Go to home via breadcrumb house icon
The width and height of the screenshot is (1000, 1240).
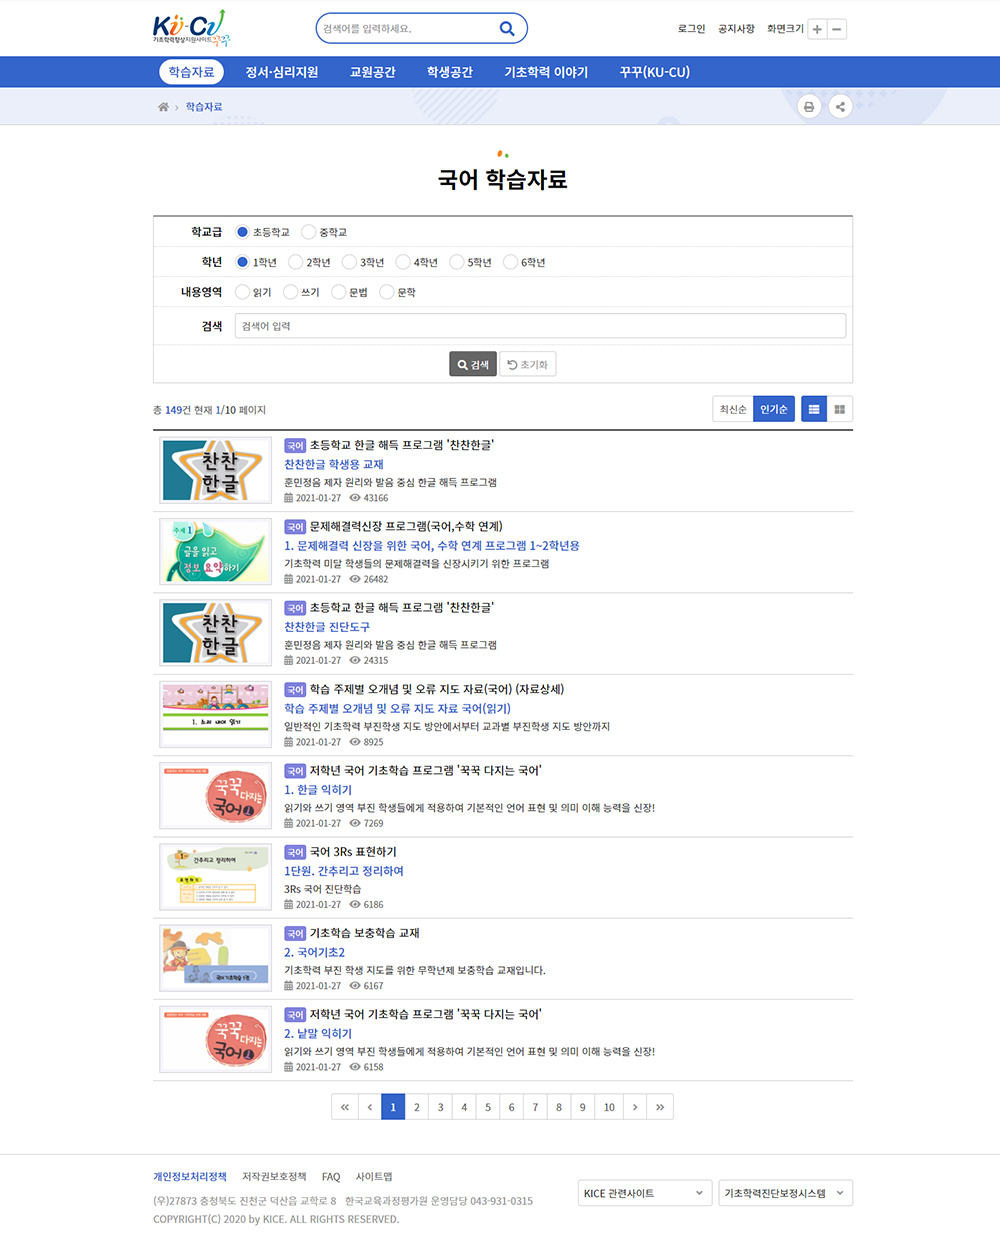point(163,107)
